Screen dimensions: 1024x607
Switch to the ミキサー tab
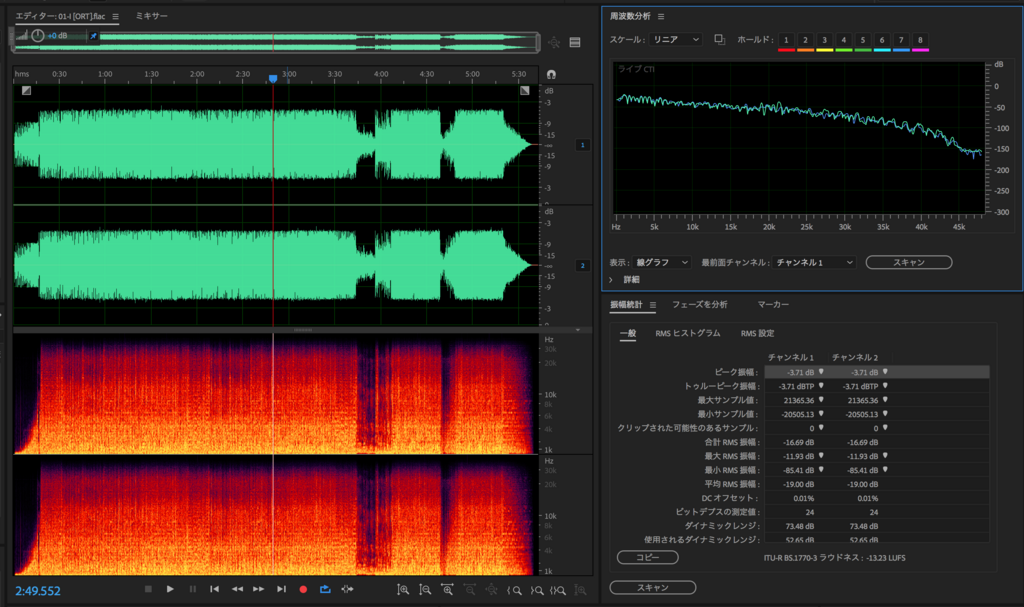click(x=152, y=16)
